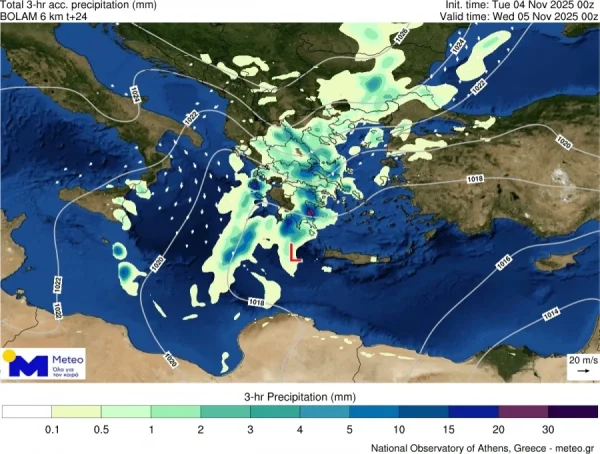Click the yellow sun in the Meteo logo

tap(10, 356)
